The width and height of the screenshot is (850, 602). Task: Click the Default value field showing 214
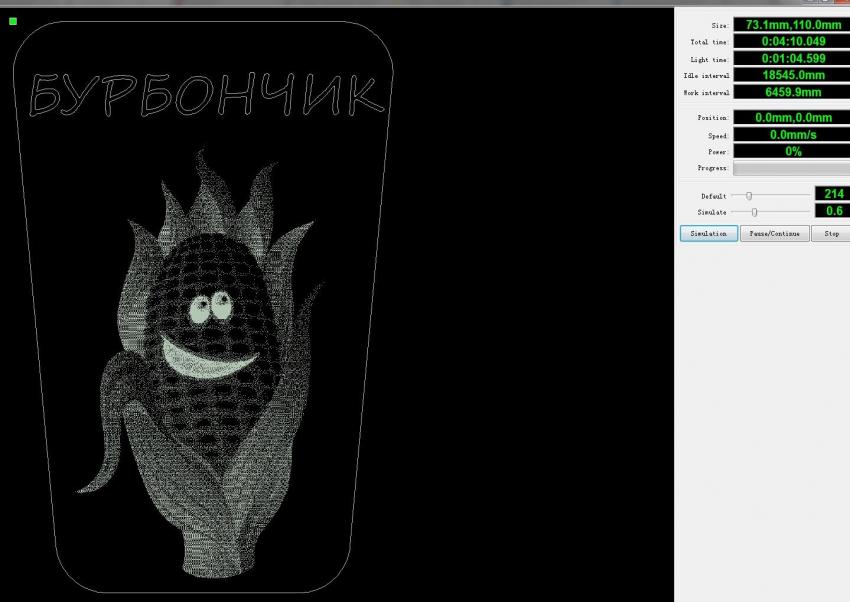[x=832, y=194]
